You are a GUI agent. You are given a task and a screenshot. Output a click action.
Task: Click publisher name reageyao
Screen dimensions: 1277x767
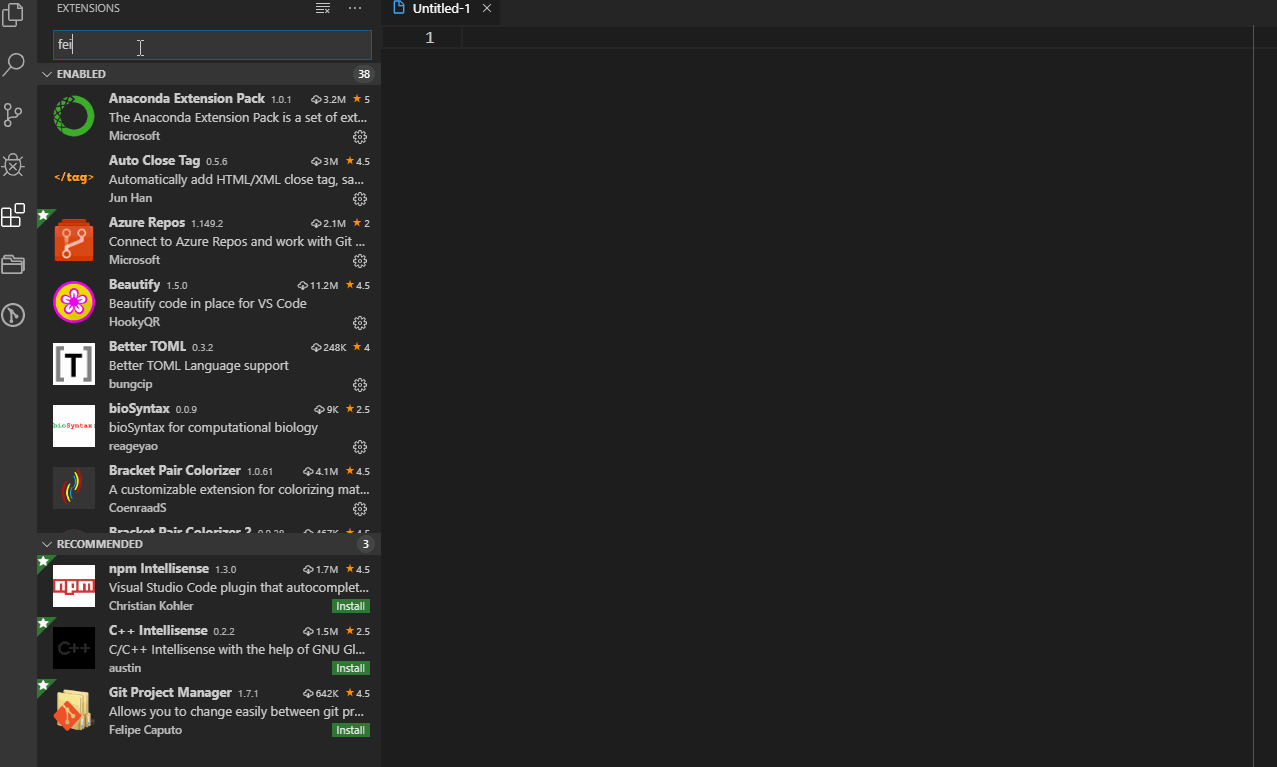tap(133, 446)
